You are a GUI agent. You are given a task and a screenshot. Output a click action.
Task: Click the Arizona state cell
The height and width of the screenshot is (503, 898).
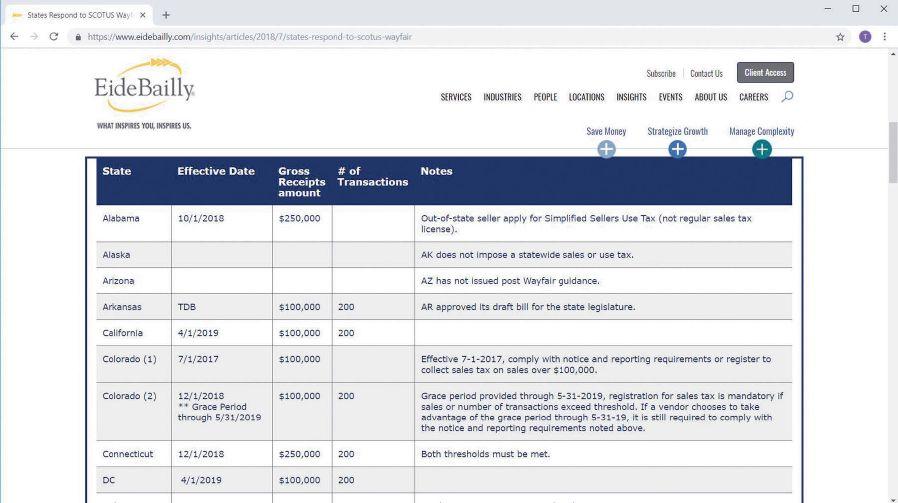[118, 281]
